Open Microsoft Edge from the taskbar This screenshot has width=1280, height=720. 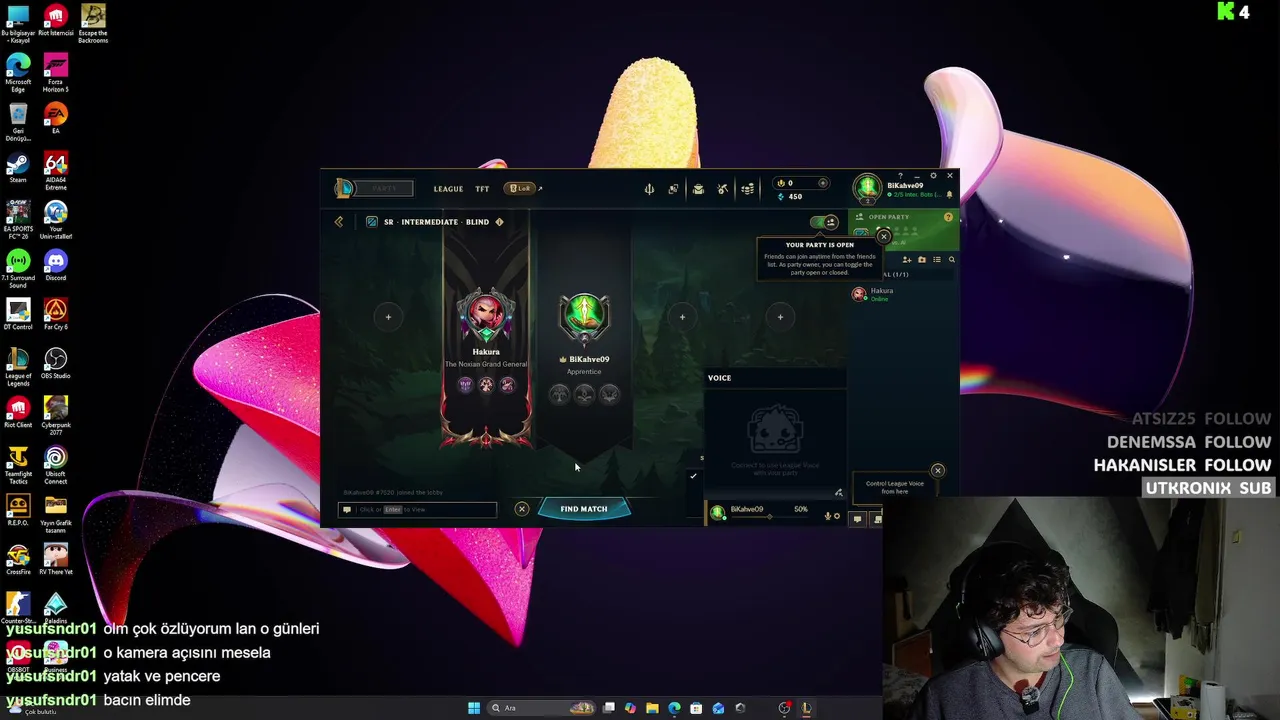pyautogui.click(x=674, y=708)
